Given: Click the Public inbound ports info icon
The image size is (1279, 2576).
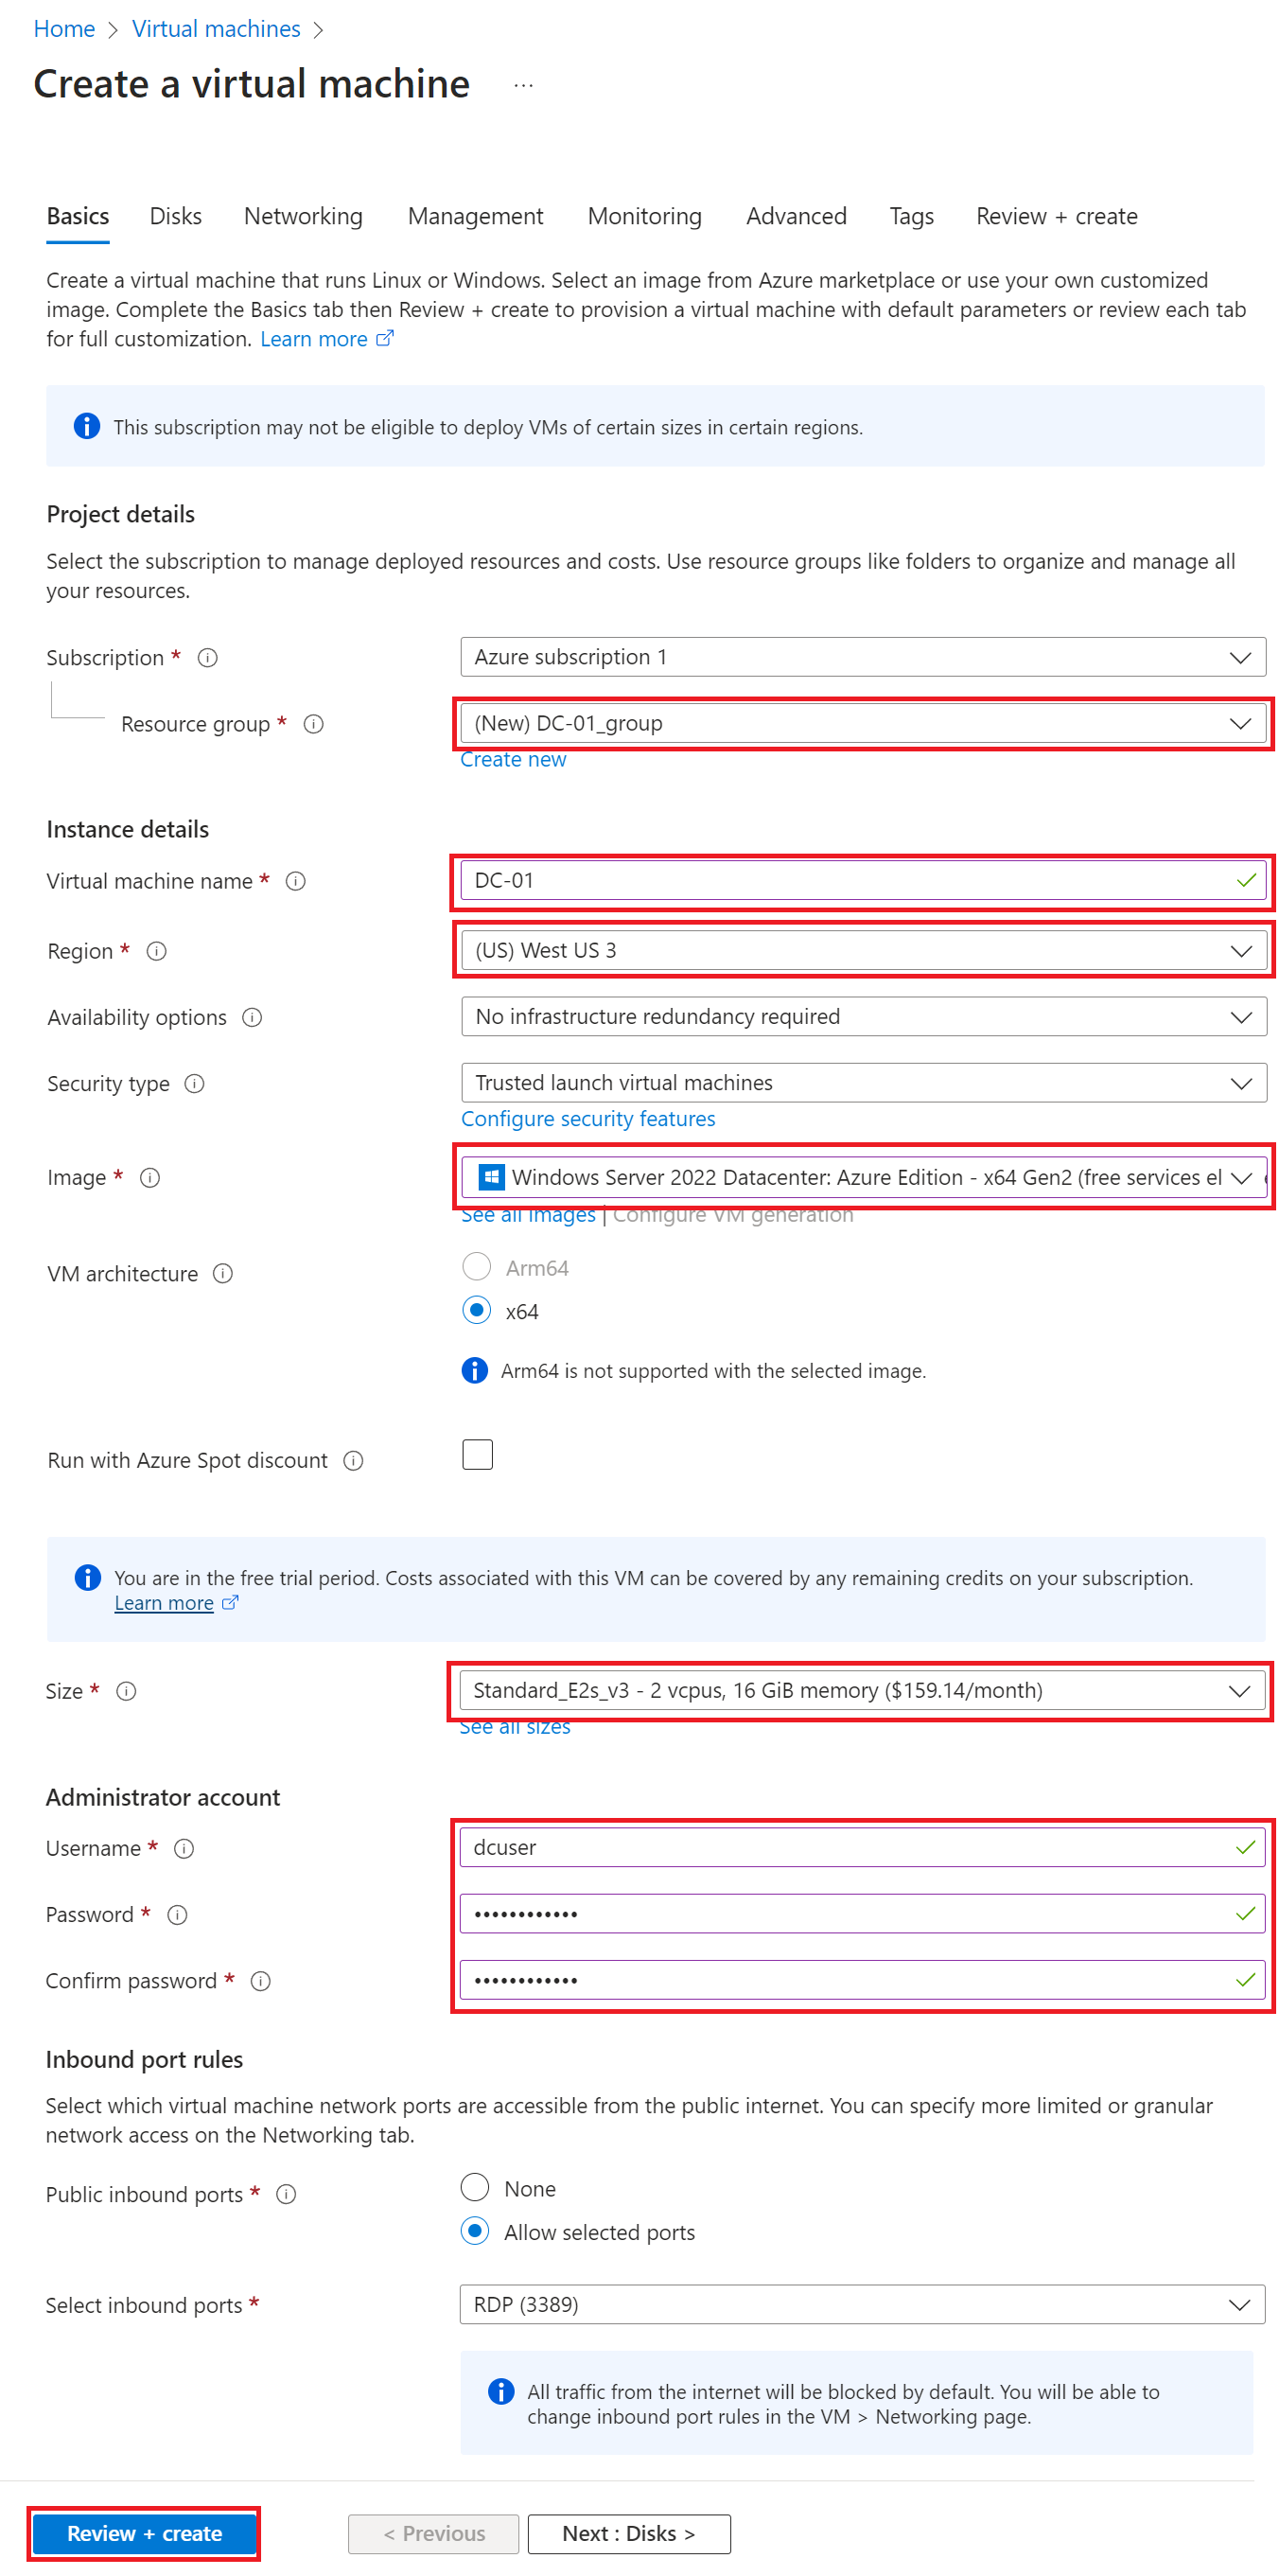Looking at the screenshot, I should point(286,2194).
